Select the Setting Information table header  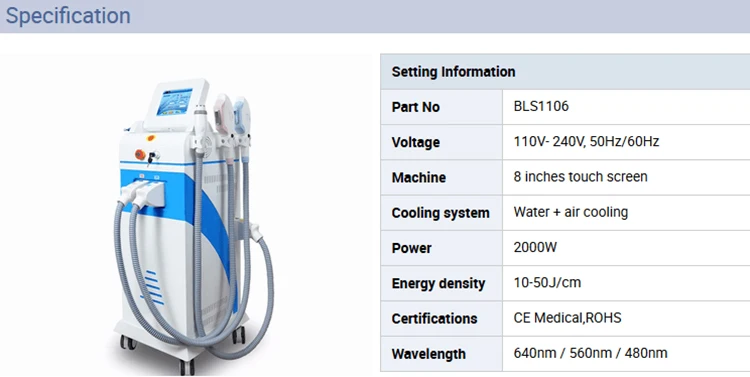coord(453,72)
